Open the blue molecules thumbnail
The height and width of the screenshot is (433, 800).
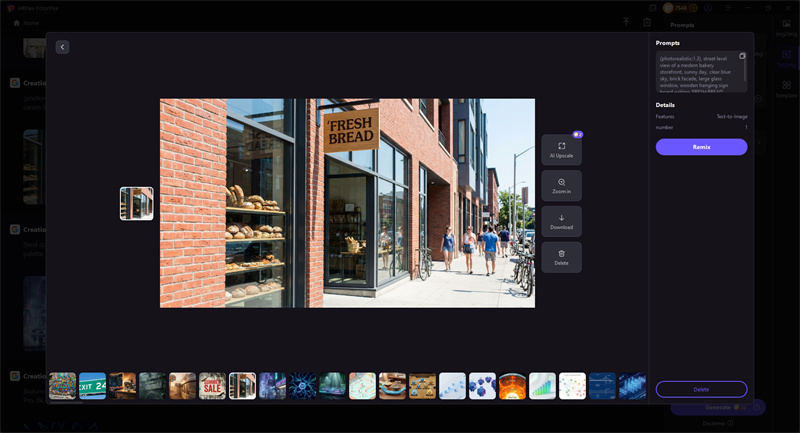click(482, 386)
